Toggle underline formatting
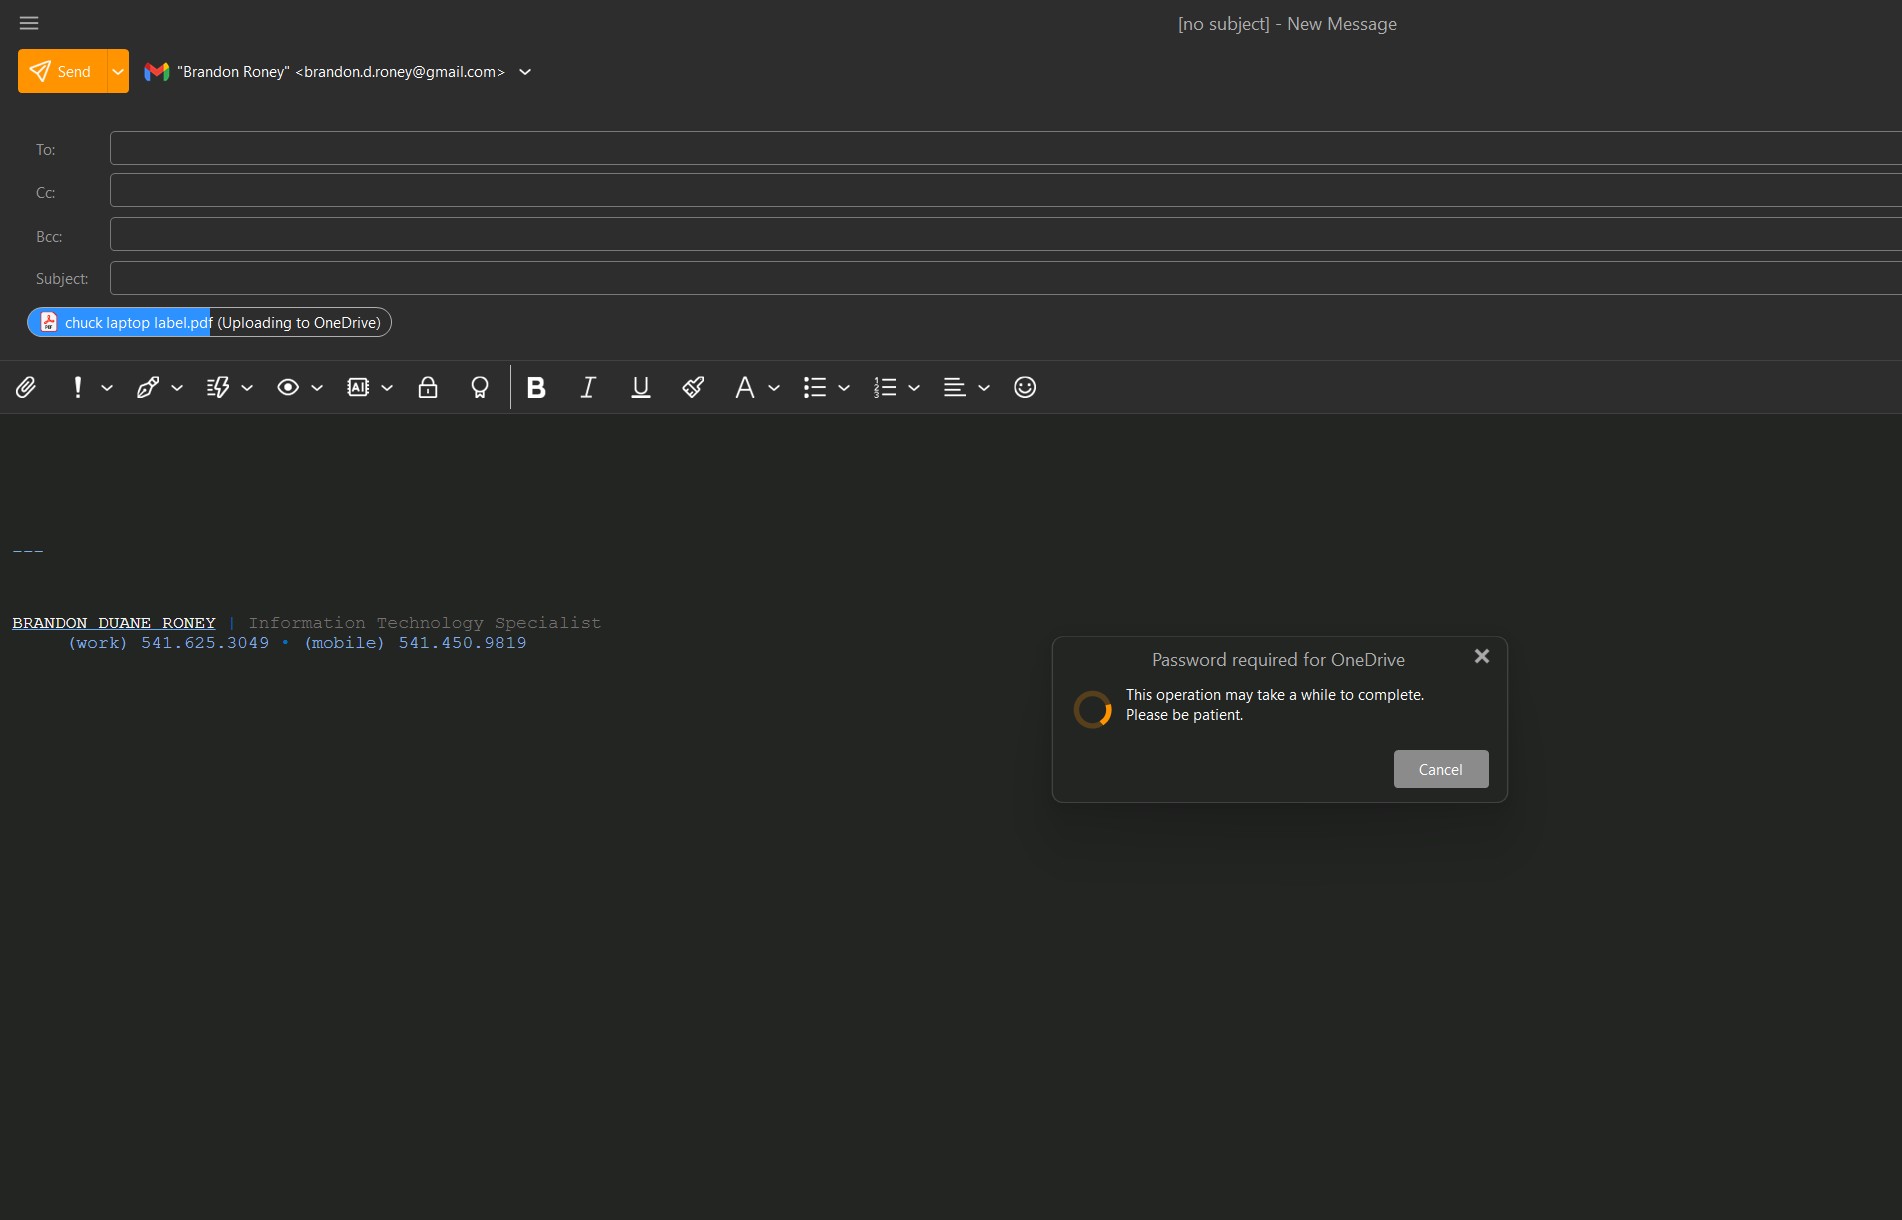This screenshot has width=1902, height=1220. [x=641, y=388]
